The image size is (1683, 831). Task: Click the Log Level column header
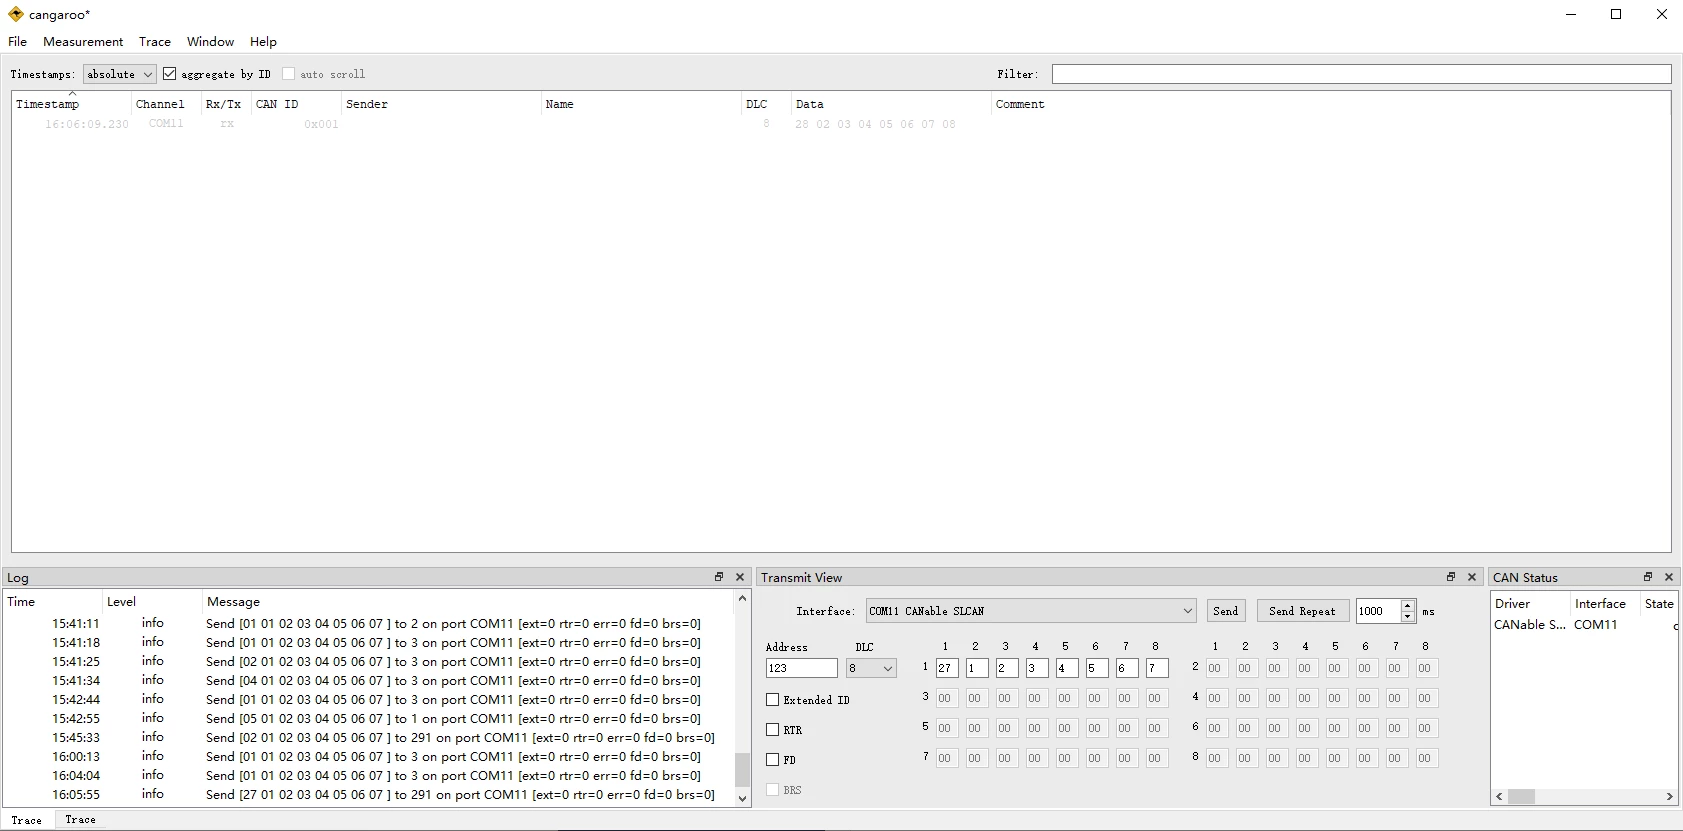click(x=152, y=602)
